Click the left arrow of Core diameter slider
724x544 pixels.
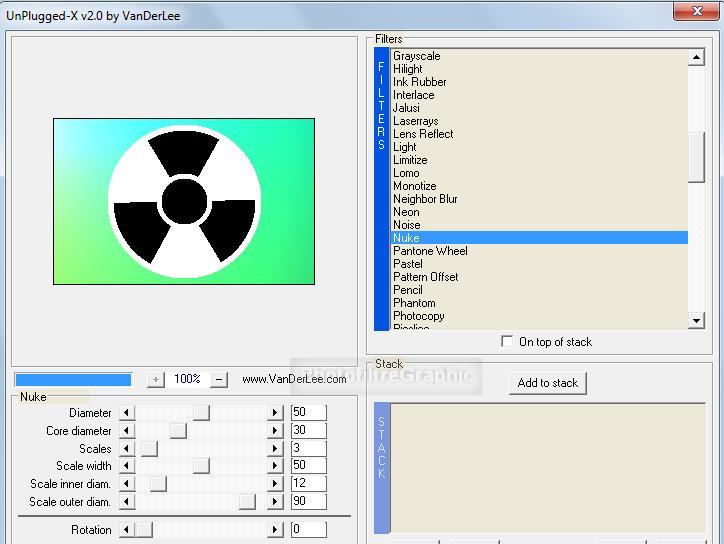coord(127,430)
